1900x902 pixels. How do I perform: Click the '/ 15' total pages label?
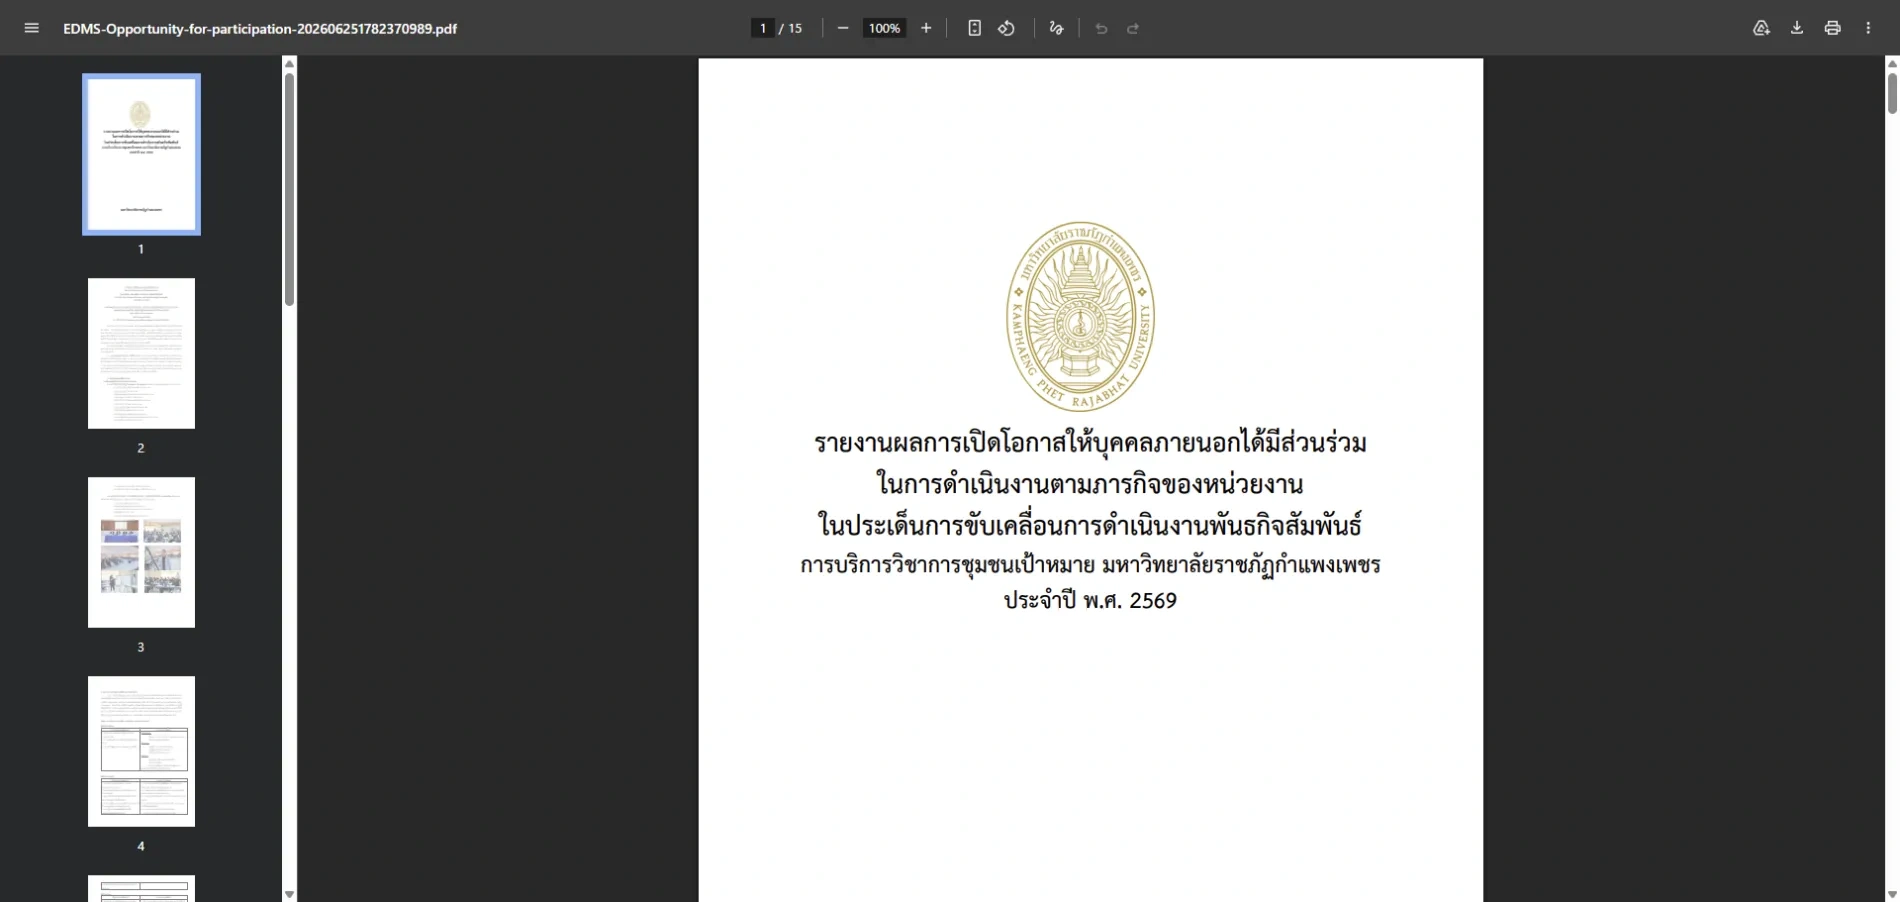[791, 28]
